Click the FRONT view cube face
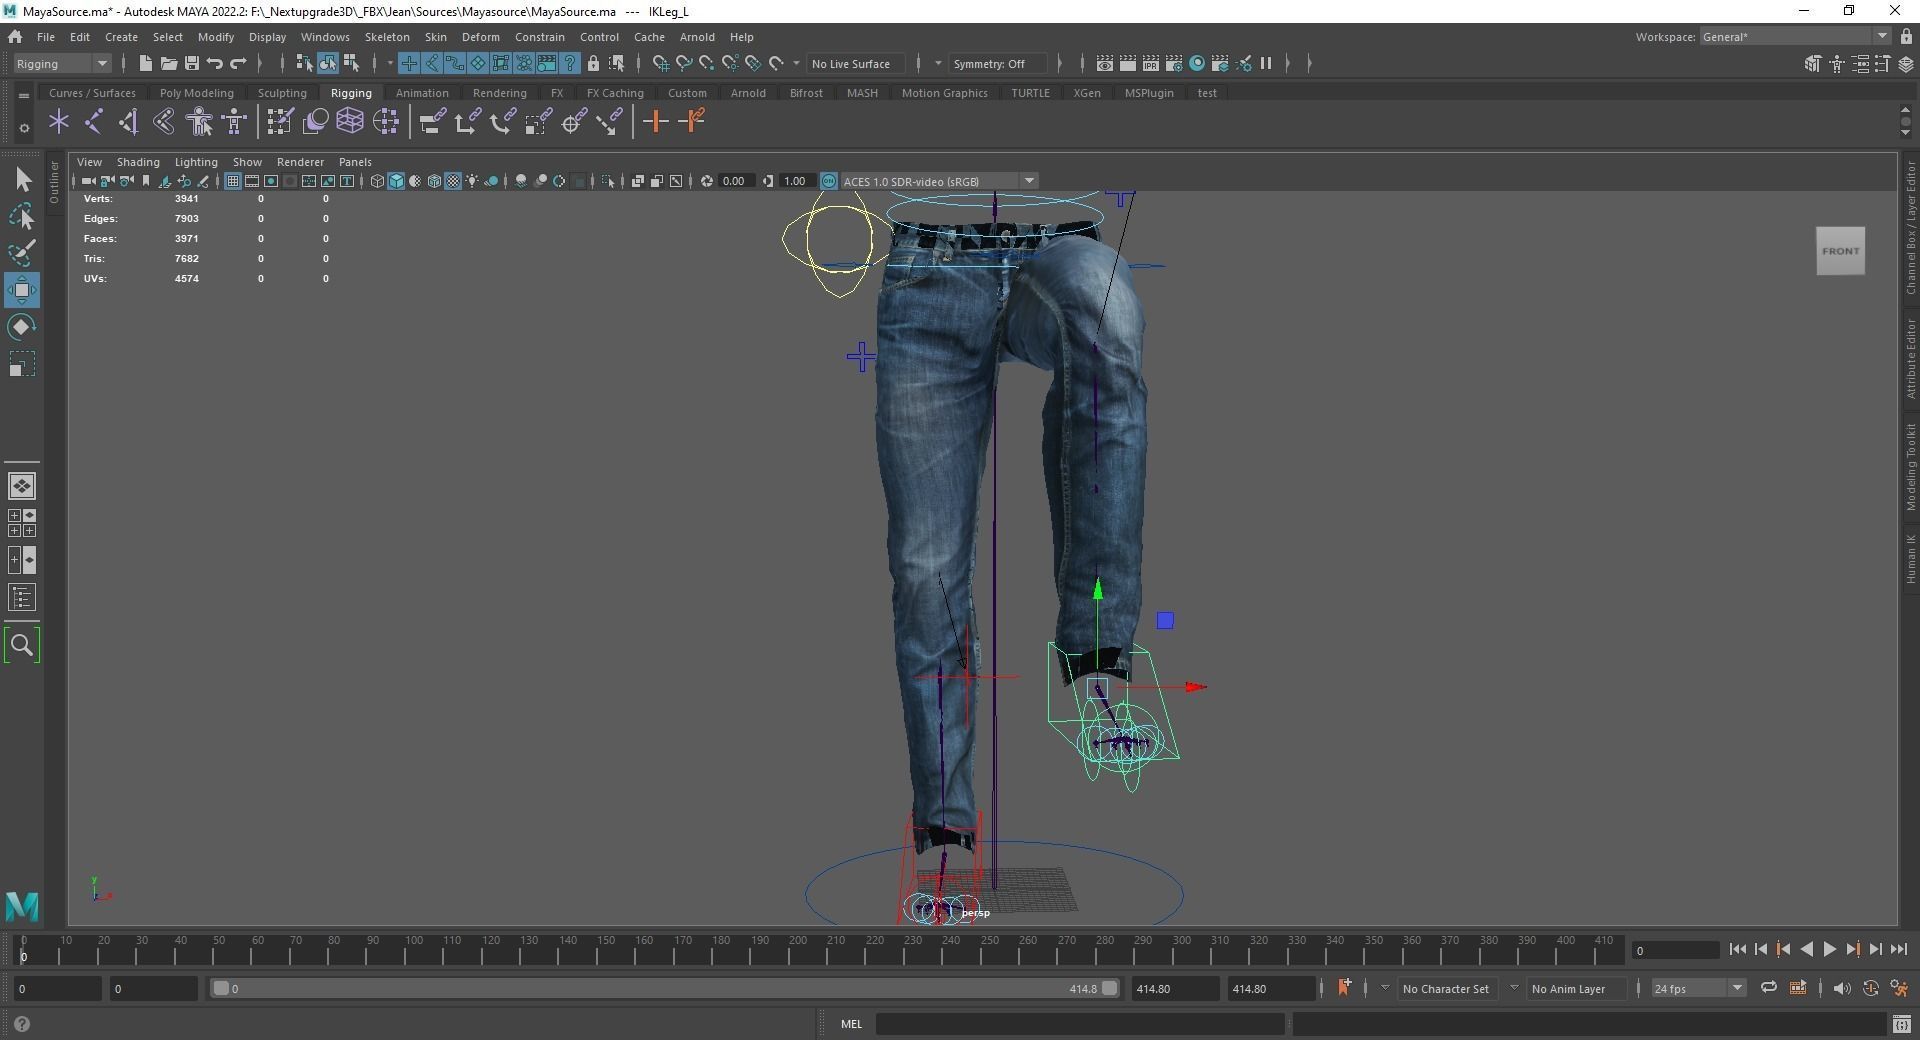Image resolution: width=1920 pixels, height=1040 pixels. point(1840,251)
